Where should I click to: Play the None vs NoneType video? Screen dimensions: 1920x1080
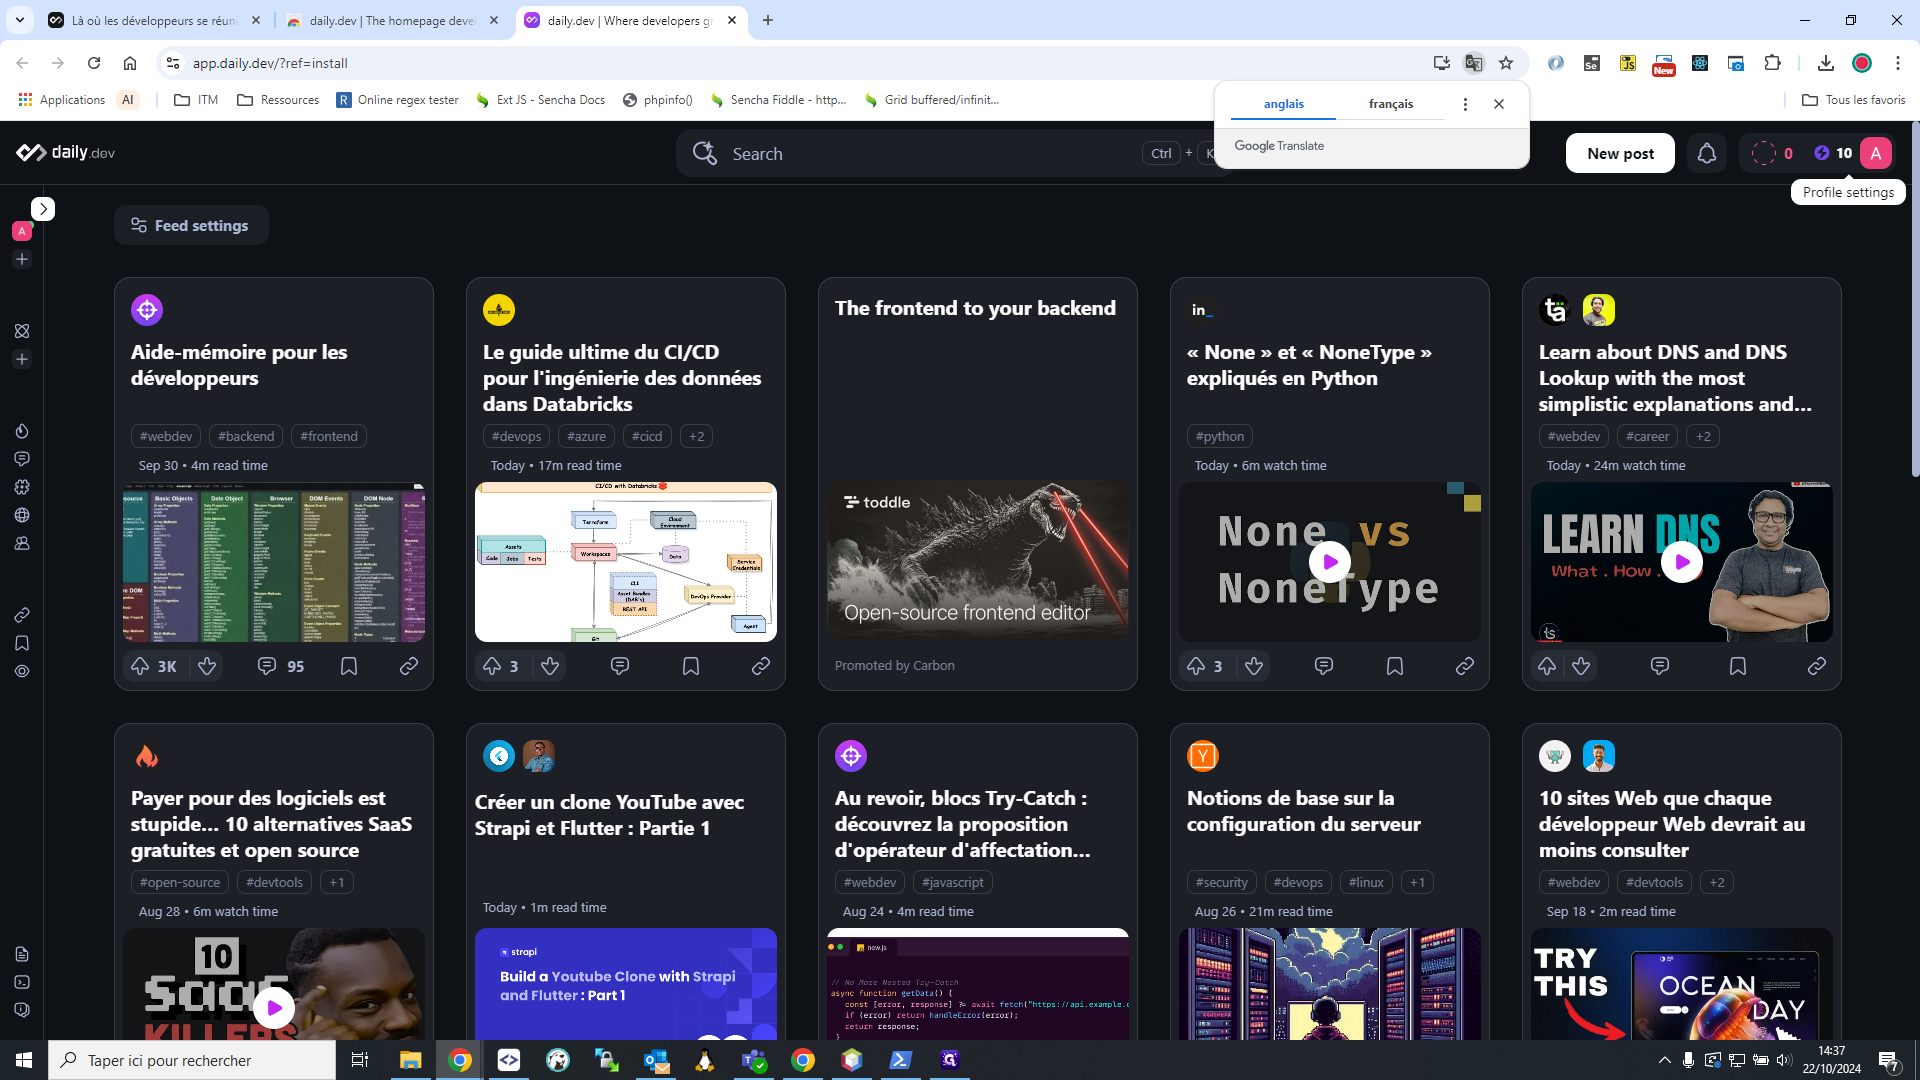click(x=1329, y=562)
